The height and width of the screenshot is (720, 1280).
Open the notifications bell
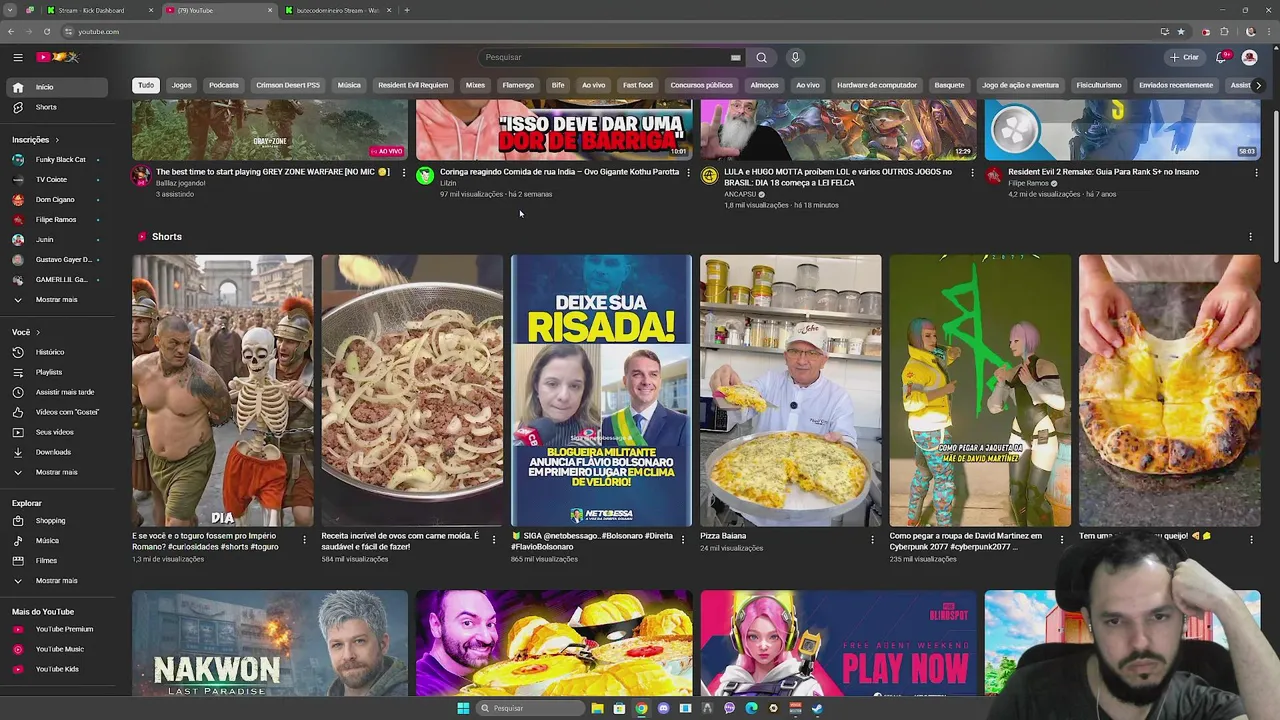pyautogui.click(x=1221, y=57)
